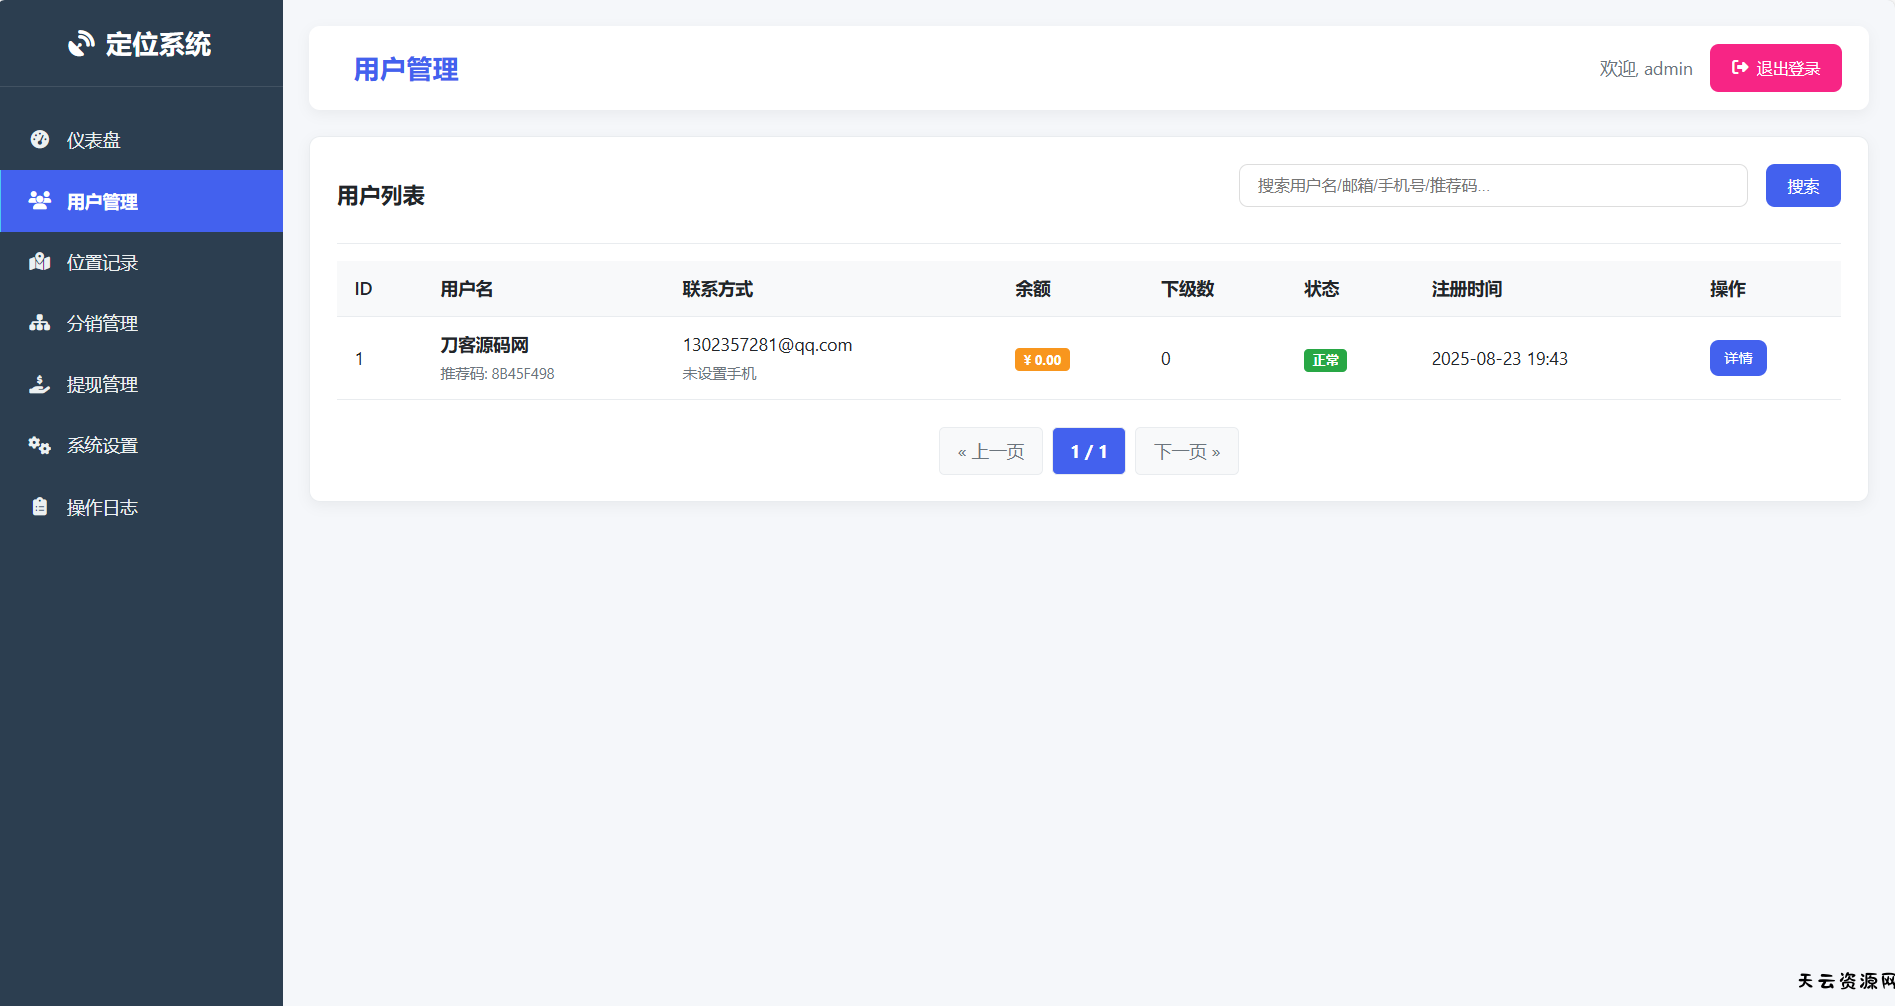Screen dimensions: 1895x1006
Task: Select the 1 / 1 page indicator
Action: tap(1088, 451)
